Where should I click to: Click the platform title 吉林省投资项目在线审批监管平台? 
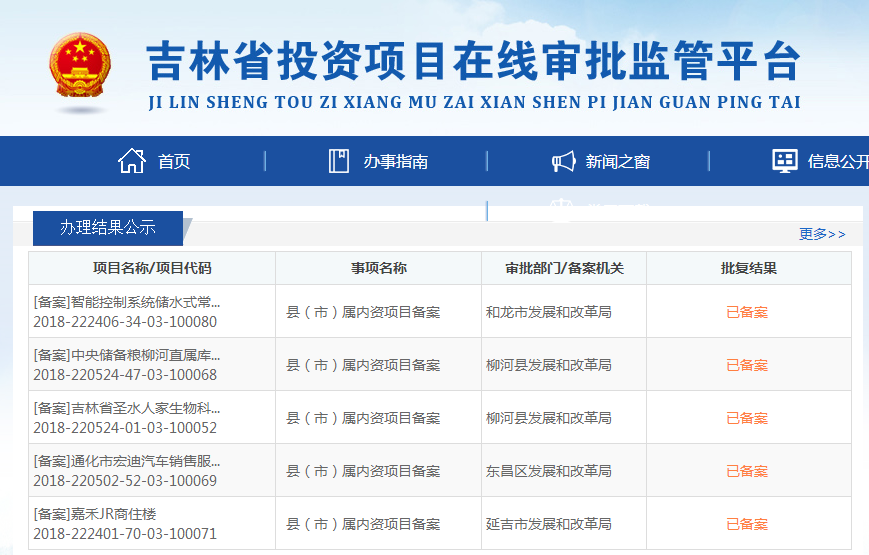(473, 62)
